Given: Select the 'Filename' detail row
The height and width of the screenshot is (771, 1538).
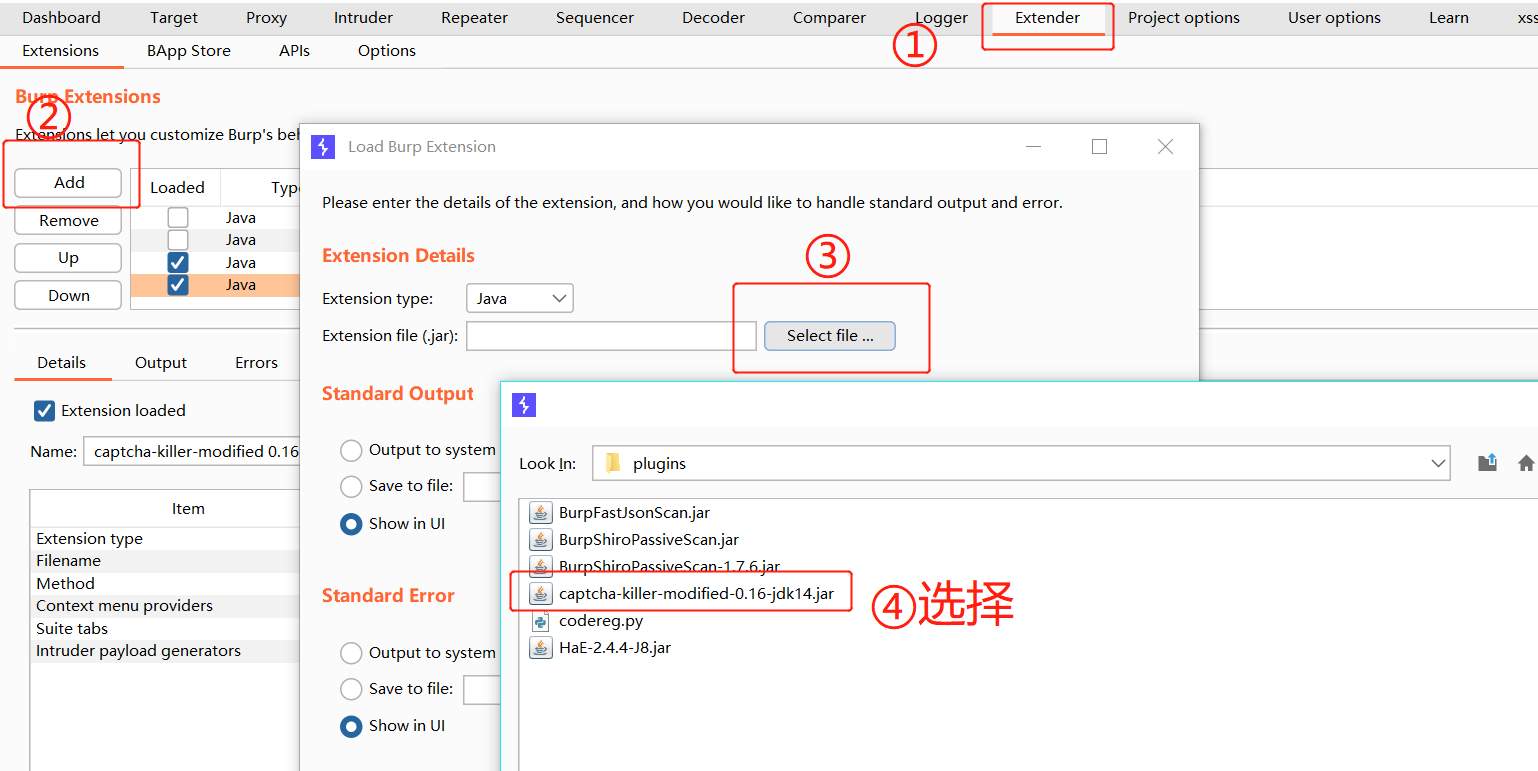Looking at the screenshot, I should pyautogui.click(x=165, y=561).
